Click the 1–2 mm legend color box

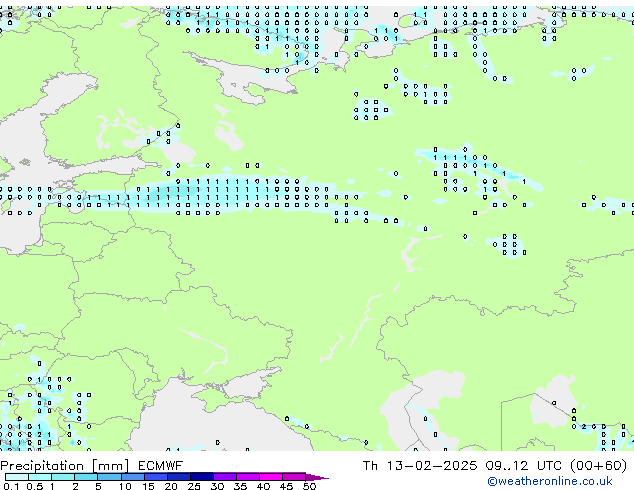click(x=63, y=477)
